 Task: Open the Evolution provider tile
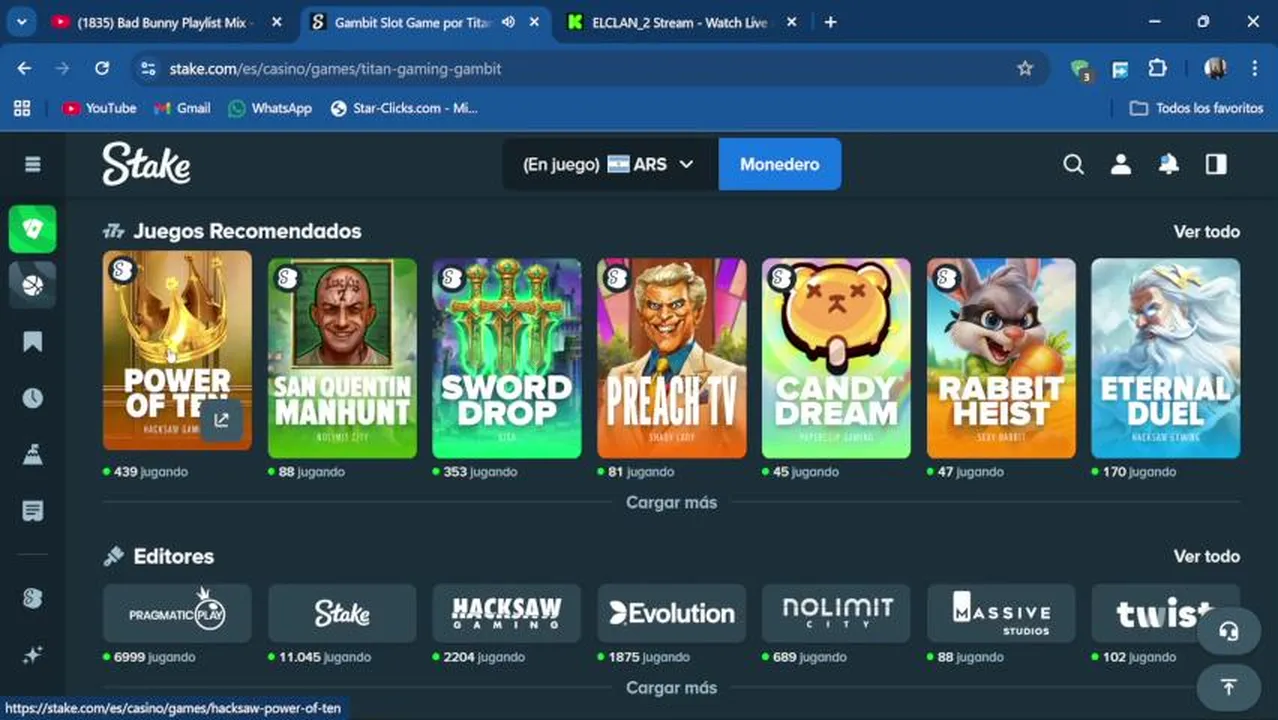click(671, 613)
